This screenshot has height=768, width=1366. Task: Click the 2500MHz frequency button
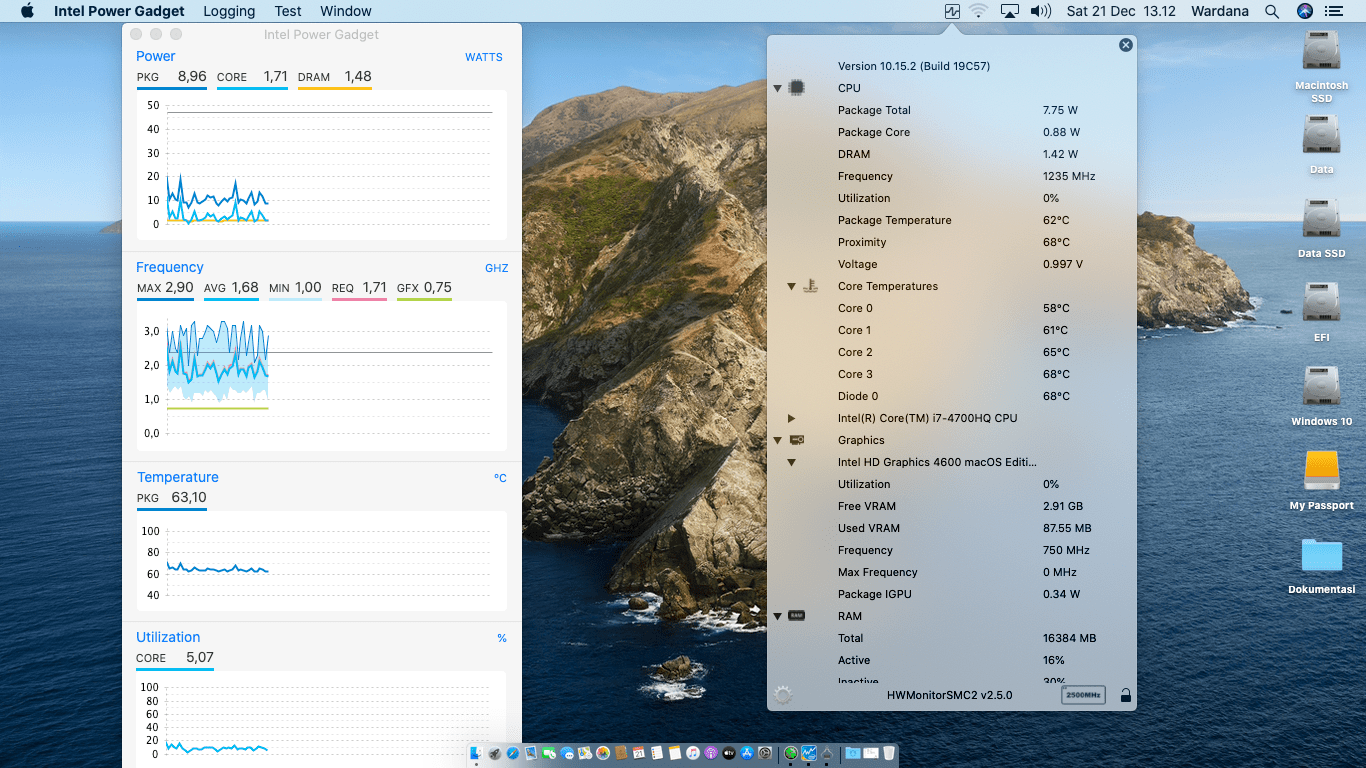pyautogui.click(x=1083, y=694)
